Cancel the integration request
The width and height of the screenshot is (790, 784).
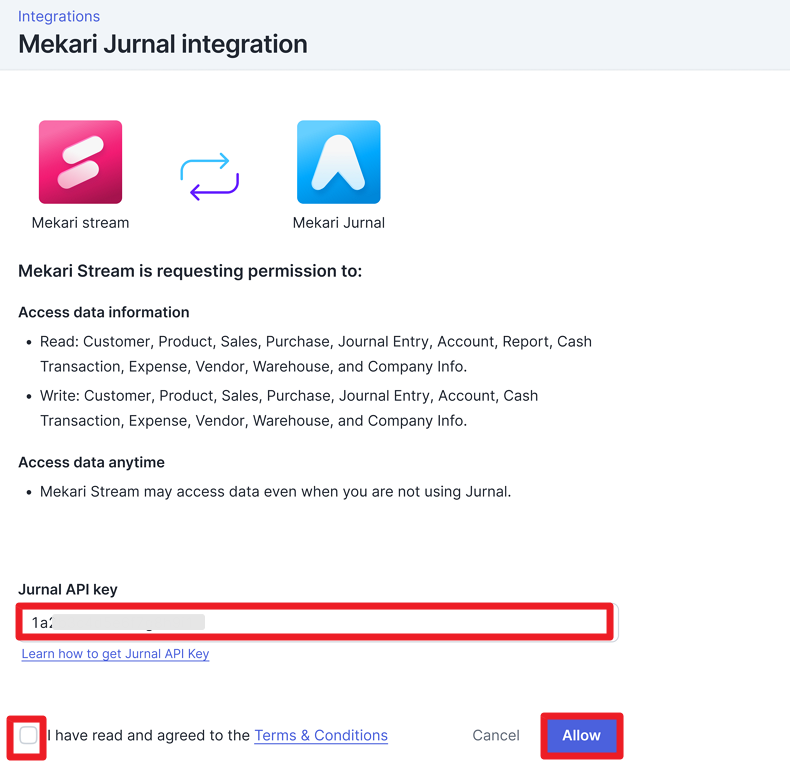496,735
